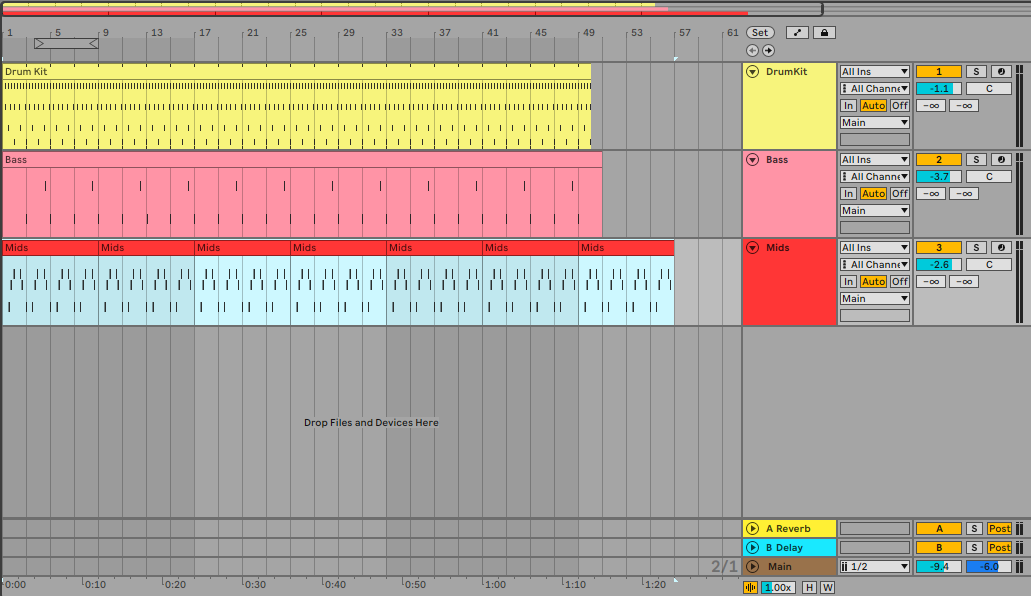Collapse the Mids track with its fold arrow
This screenshot has width=1031, height=596.
click(752, 248)
